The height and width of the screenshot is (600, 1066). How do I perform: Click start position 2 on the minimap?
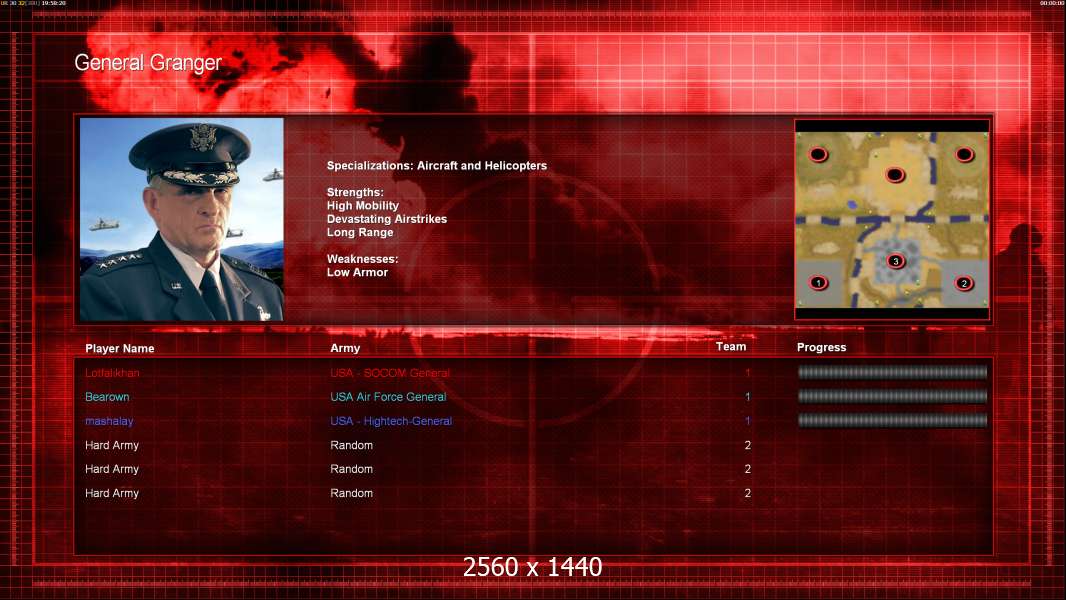(963, 283)
